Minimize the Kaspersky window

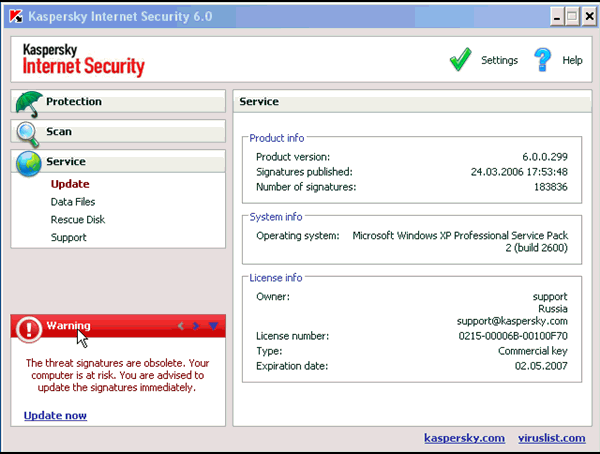557,17
